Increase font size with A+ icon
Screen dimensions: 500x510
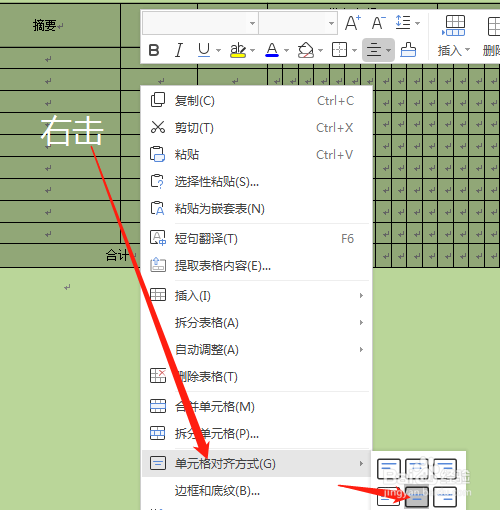[353, 23]
